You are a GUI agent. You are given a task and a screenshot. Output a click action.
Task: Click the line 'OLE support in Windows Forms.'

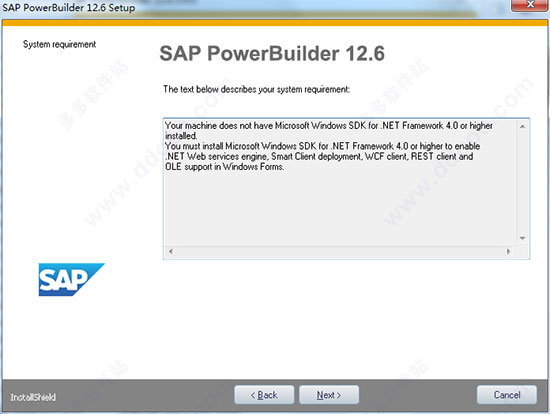(x=224, y=167)
